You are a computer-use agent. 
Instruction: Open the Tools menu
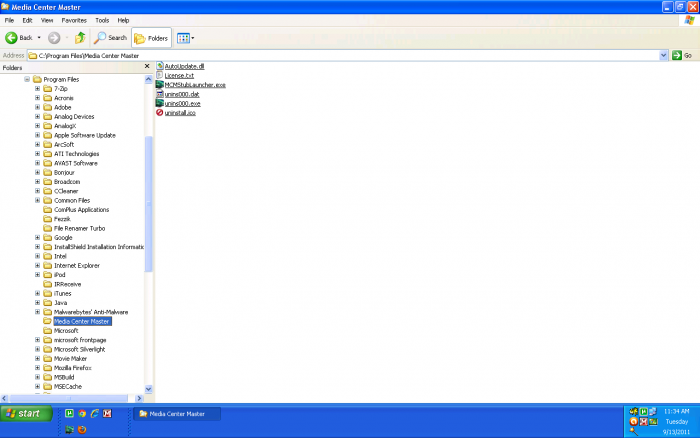(x=102, y=20)
